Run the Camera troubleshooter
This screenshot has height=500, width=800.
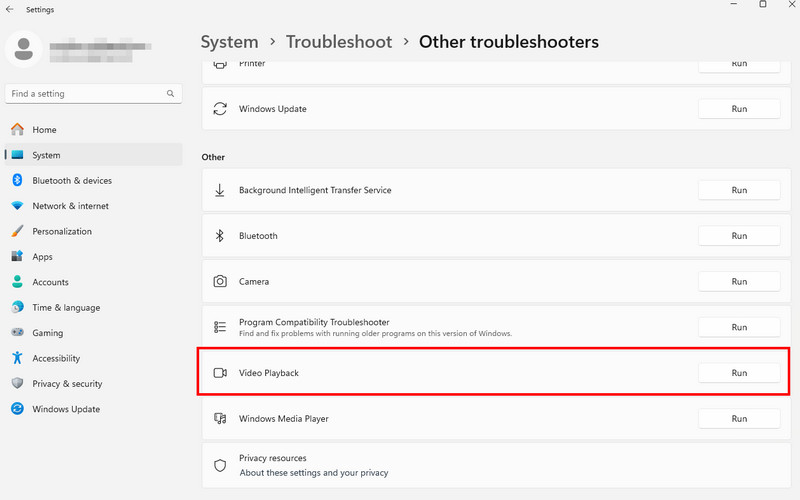click(x=738, y=282)
